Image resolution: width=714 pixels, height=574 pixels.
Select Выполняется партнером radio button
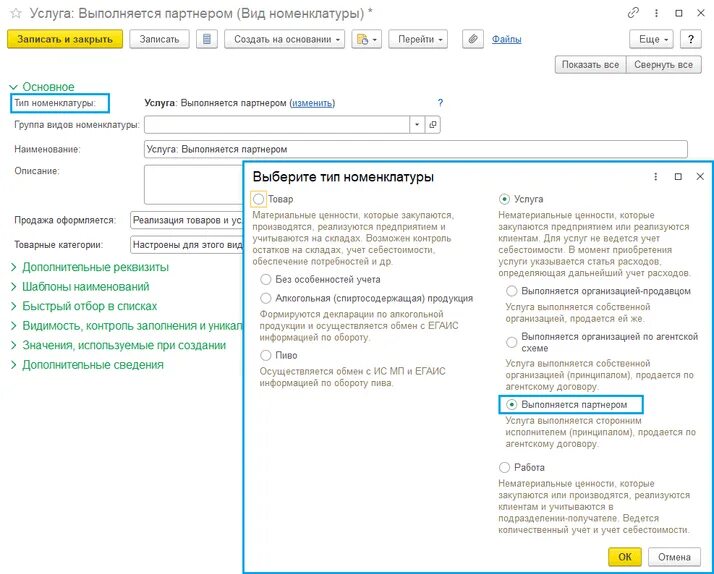511,404
